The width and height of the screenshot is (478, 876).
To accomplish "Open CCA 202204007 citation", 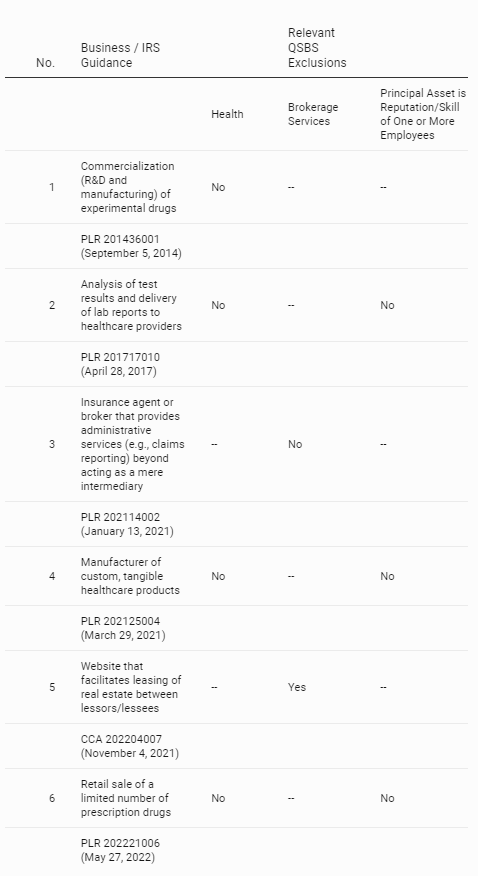I will [130, 746].
